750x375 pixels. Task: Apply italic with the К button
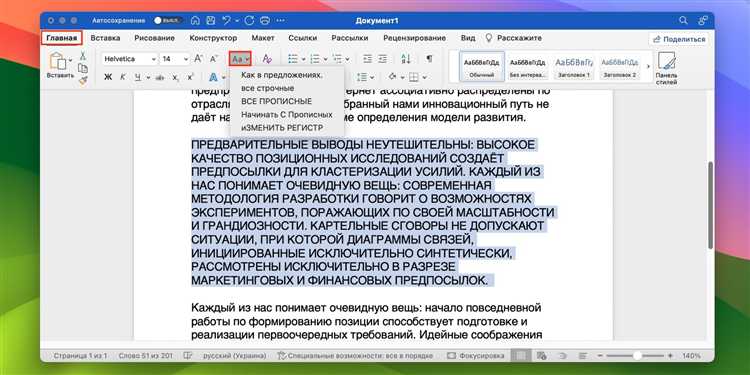122,77
